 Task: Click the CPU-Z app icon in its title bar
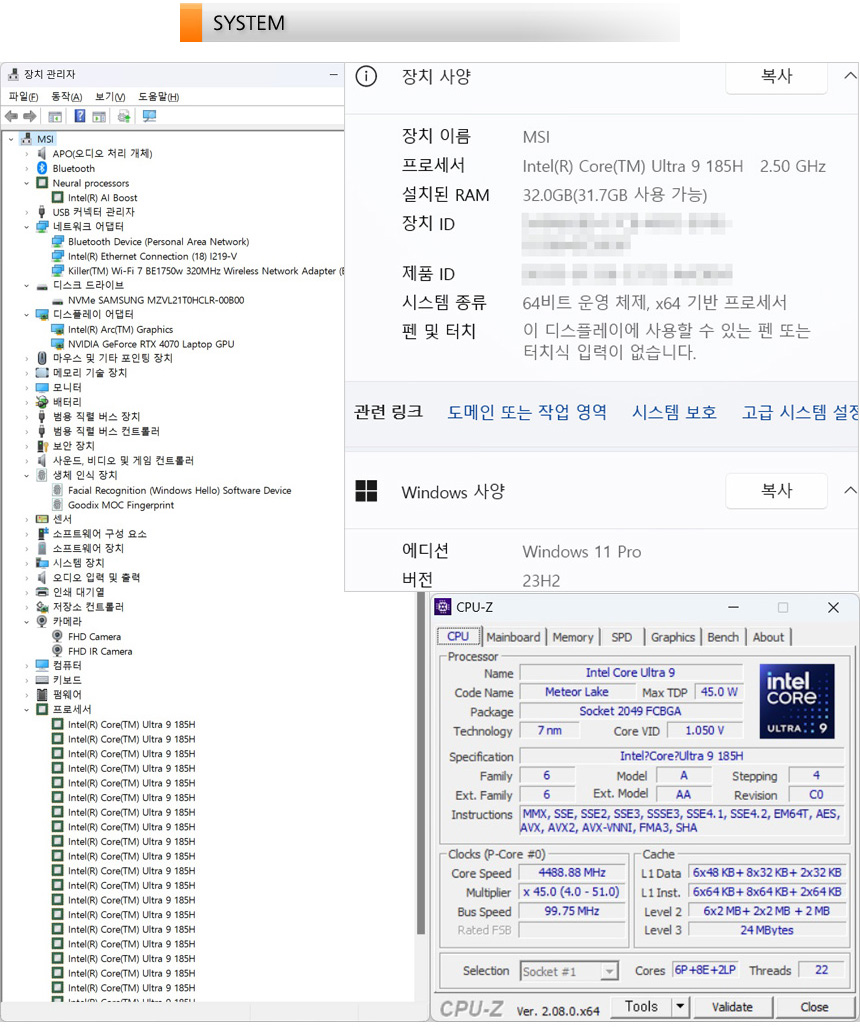point(443,607)
